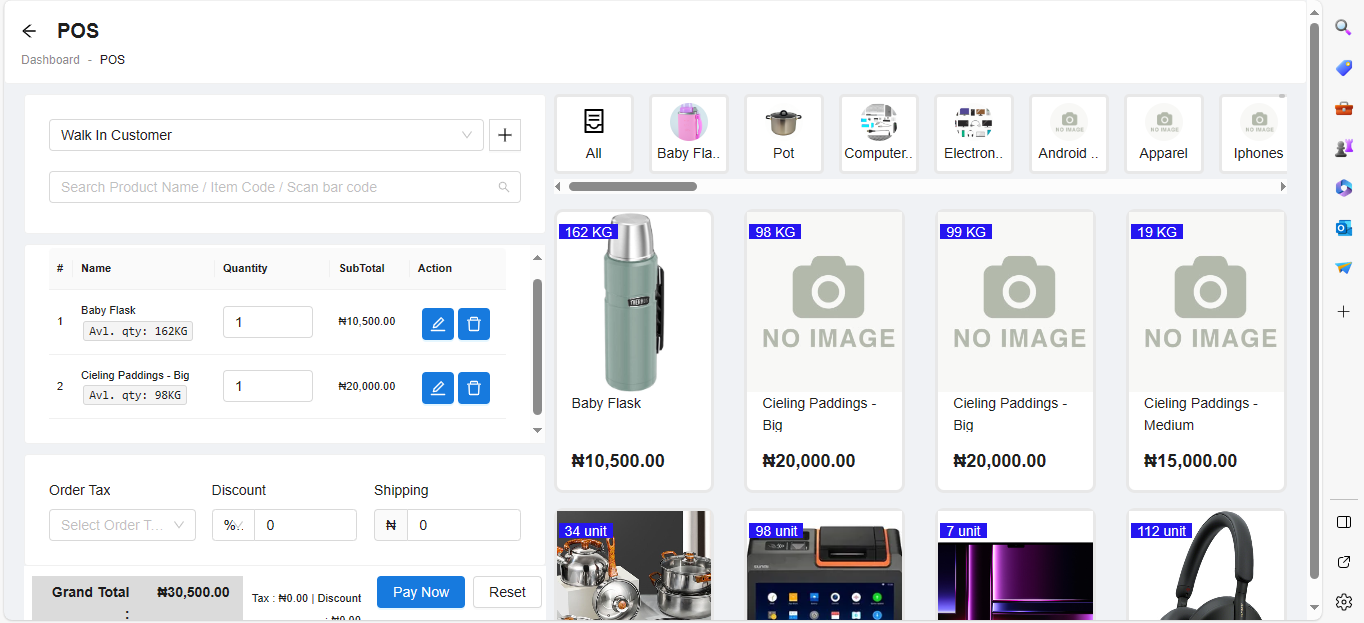Click the Reset button
The width and height of the screenshot is (1364, 623).
pos(507,592)
